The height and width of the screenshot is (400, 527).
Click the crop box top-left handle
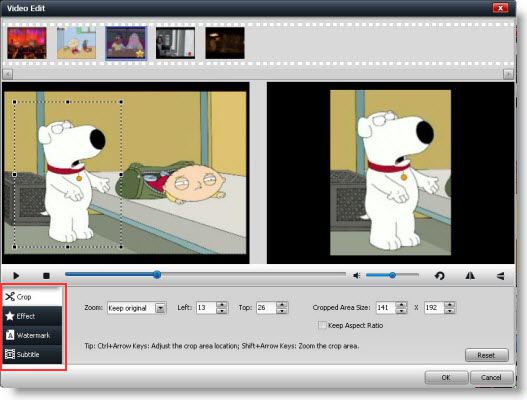14,102
